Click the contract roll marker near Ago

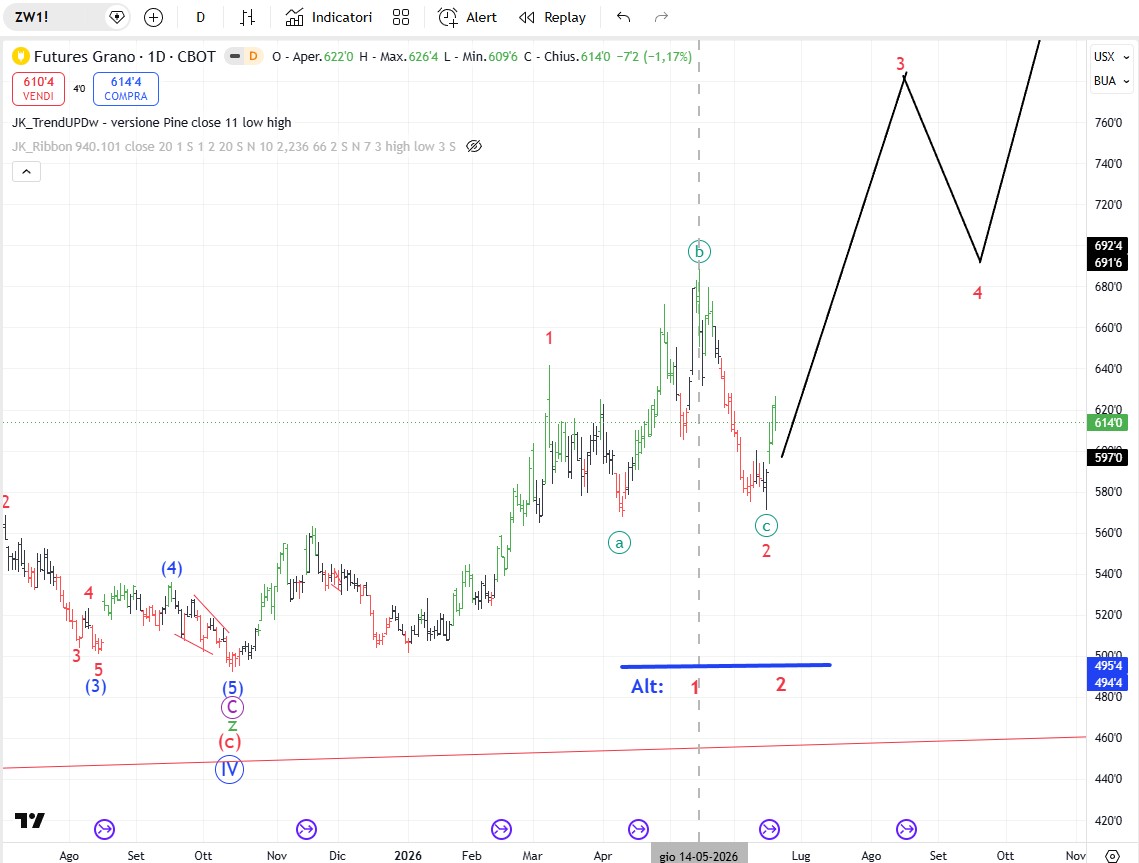(105, 829)
